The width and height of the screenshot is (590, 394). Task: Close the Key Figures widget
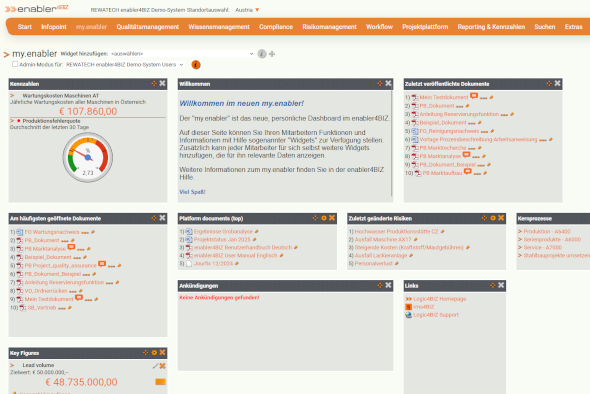[x=162, y=353]
